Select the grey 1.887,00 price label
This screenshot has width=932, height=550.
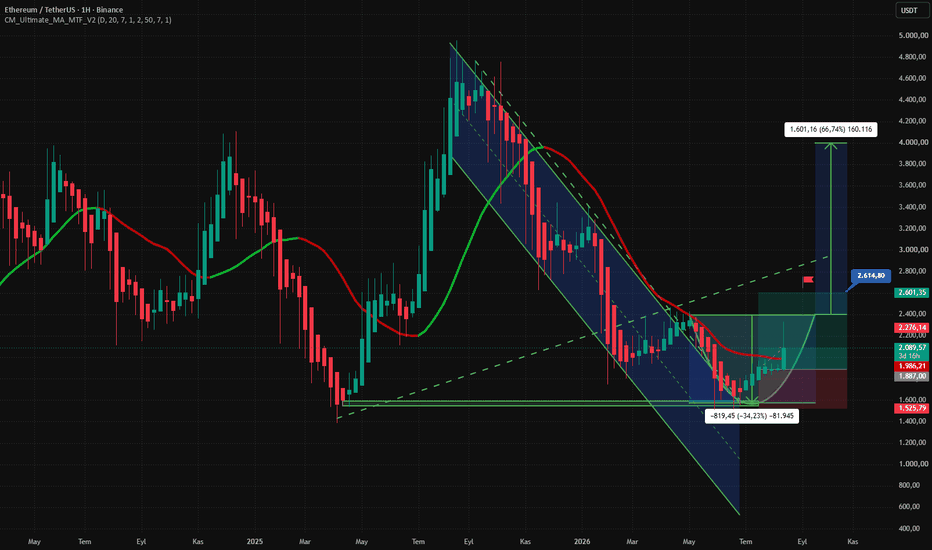click(x=912, y=376)
